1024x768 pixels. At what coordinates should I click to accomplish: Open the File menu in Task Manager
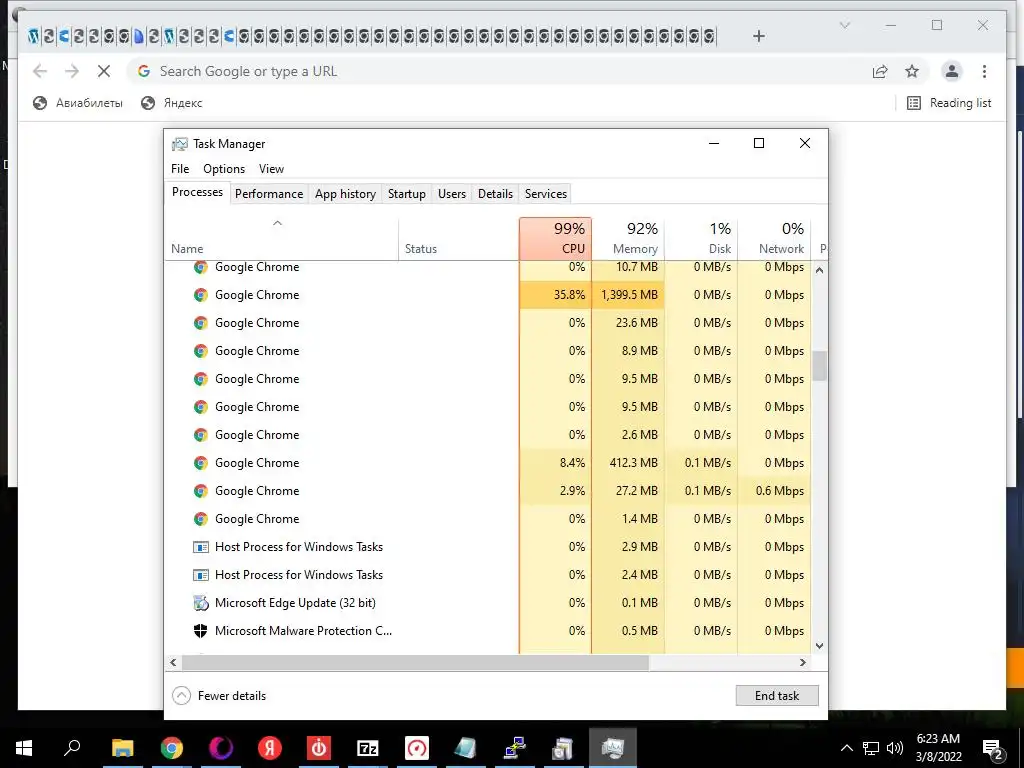[x=180, y=168]
